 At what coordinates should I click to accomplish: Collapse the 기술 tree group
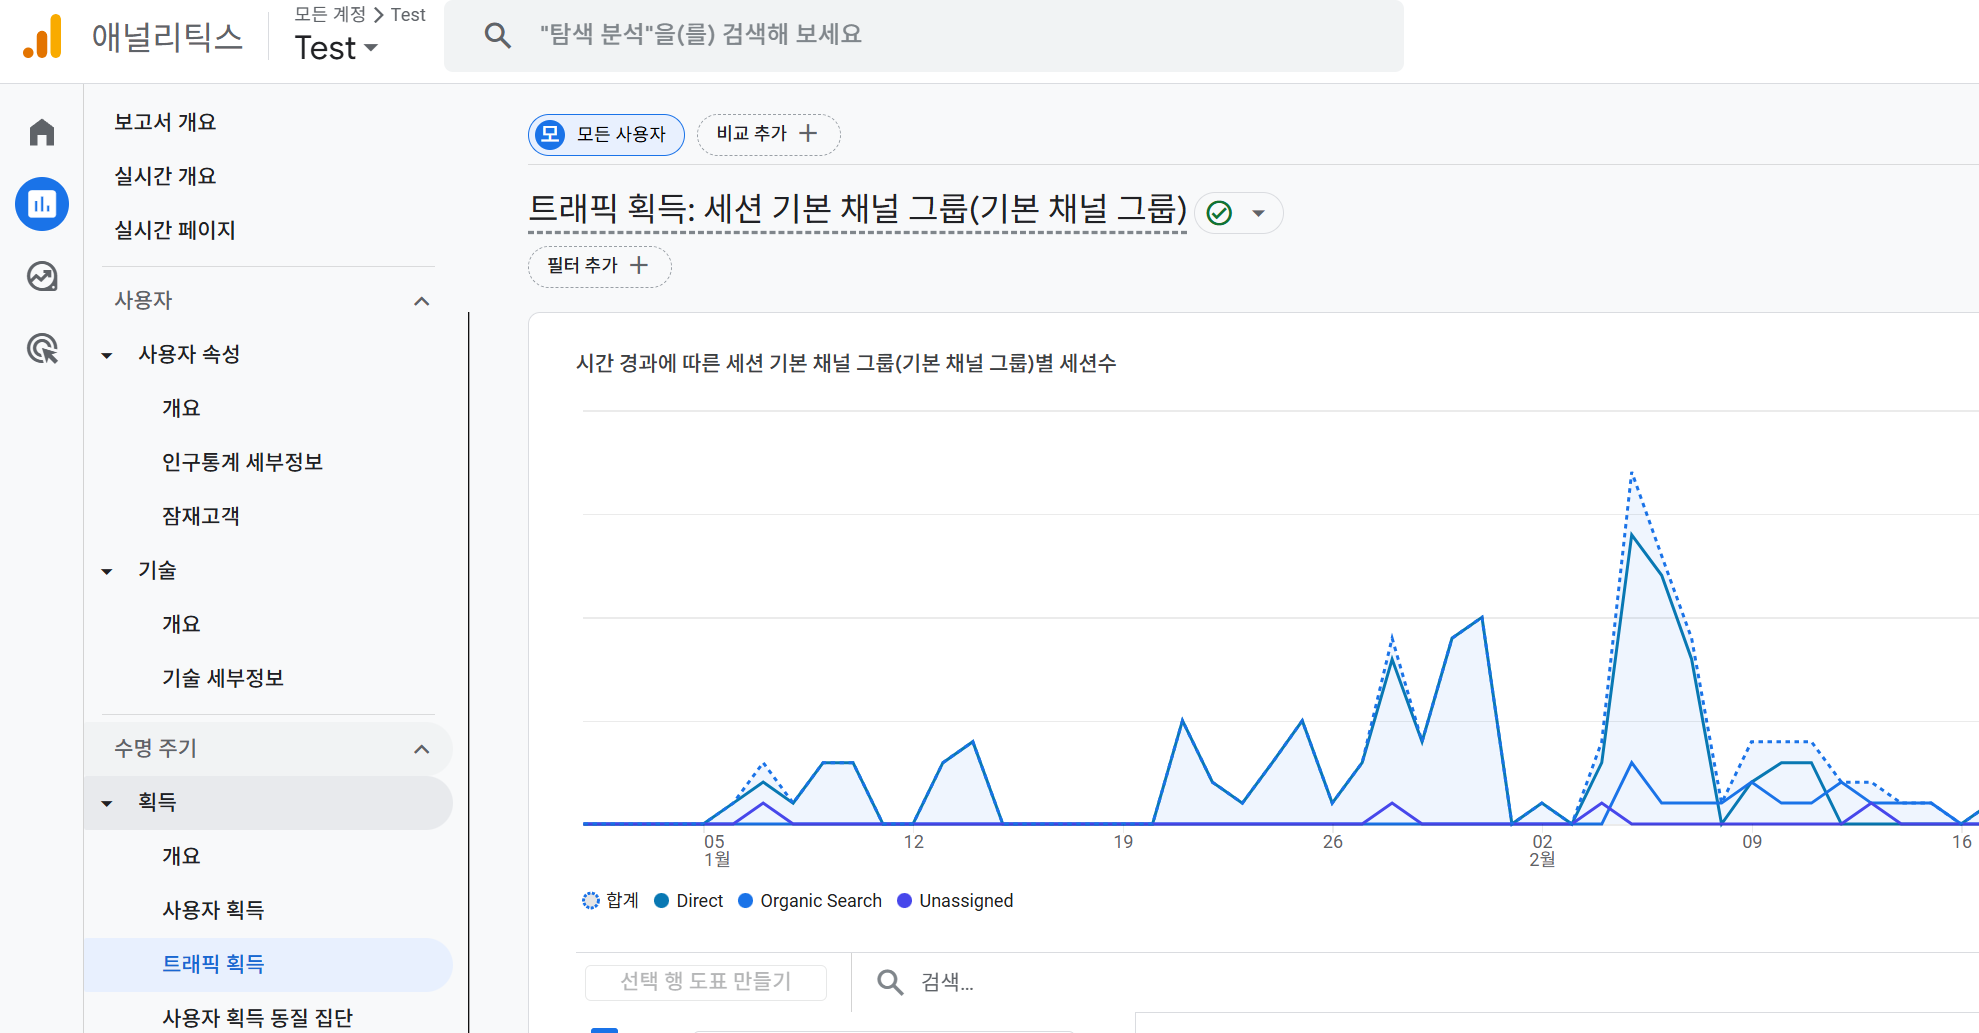(107, 571)
